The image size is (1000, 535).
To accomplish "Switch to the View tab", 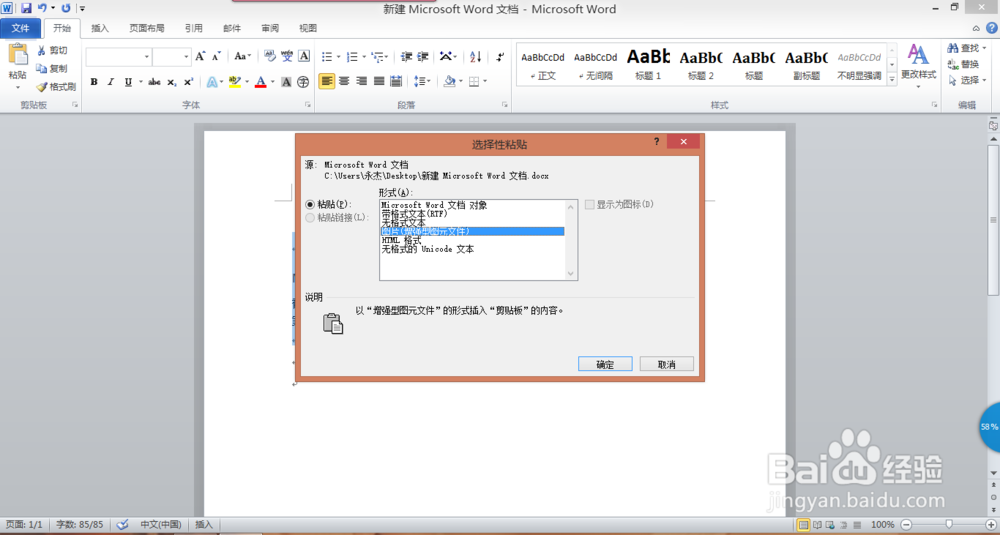I will click(x=308, y=28).
